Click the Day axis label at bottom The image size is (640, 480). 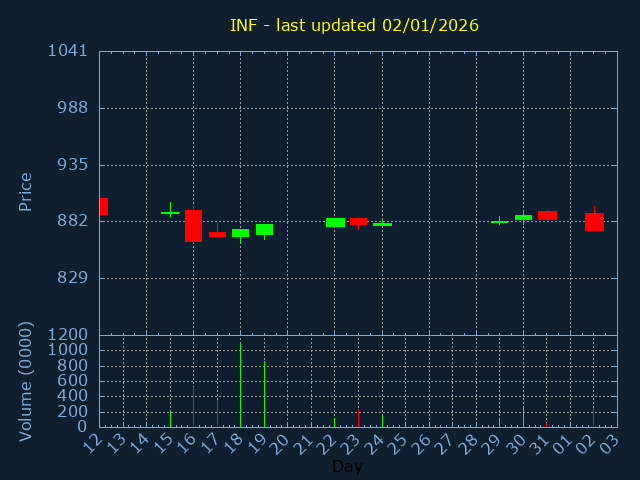347,466
